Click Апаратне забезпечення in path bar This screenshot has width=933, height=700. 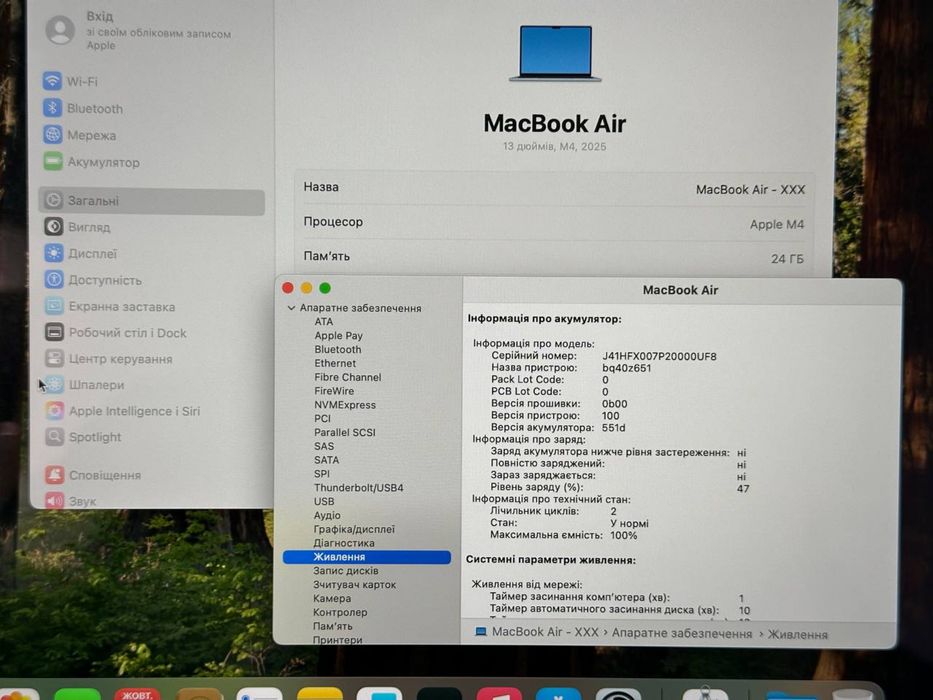682,634
